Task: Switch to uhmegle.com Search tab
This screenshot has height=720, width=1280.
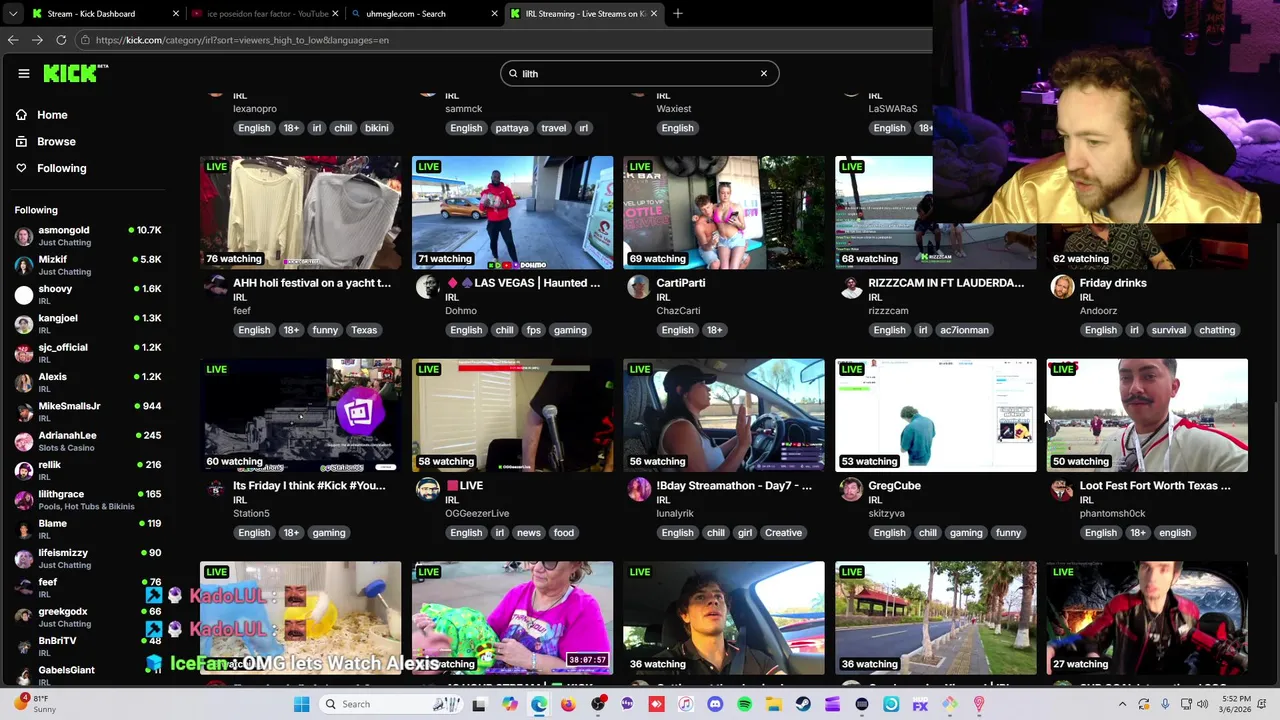Action: pos(423,14)
